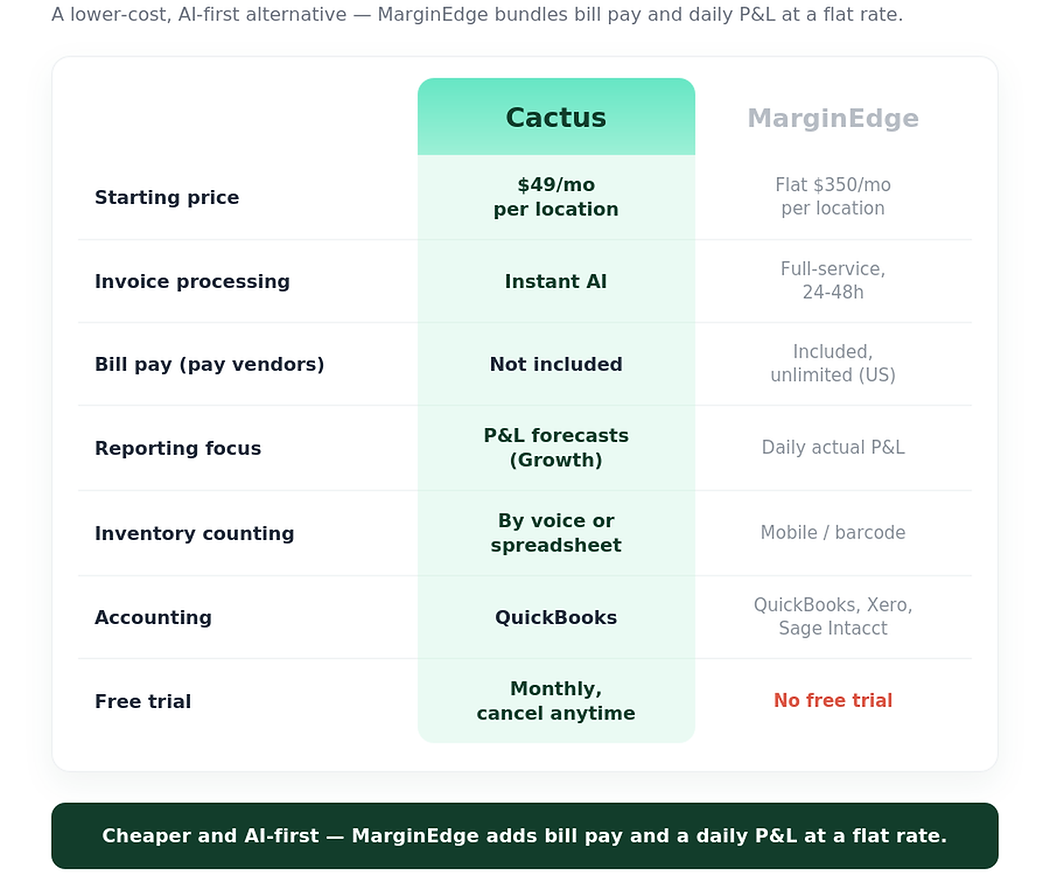
Task: Click the P&L forecasts (Growth) cell
Action: tap(556, 448)
